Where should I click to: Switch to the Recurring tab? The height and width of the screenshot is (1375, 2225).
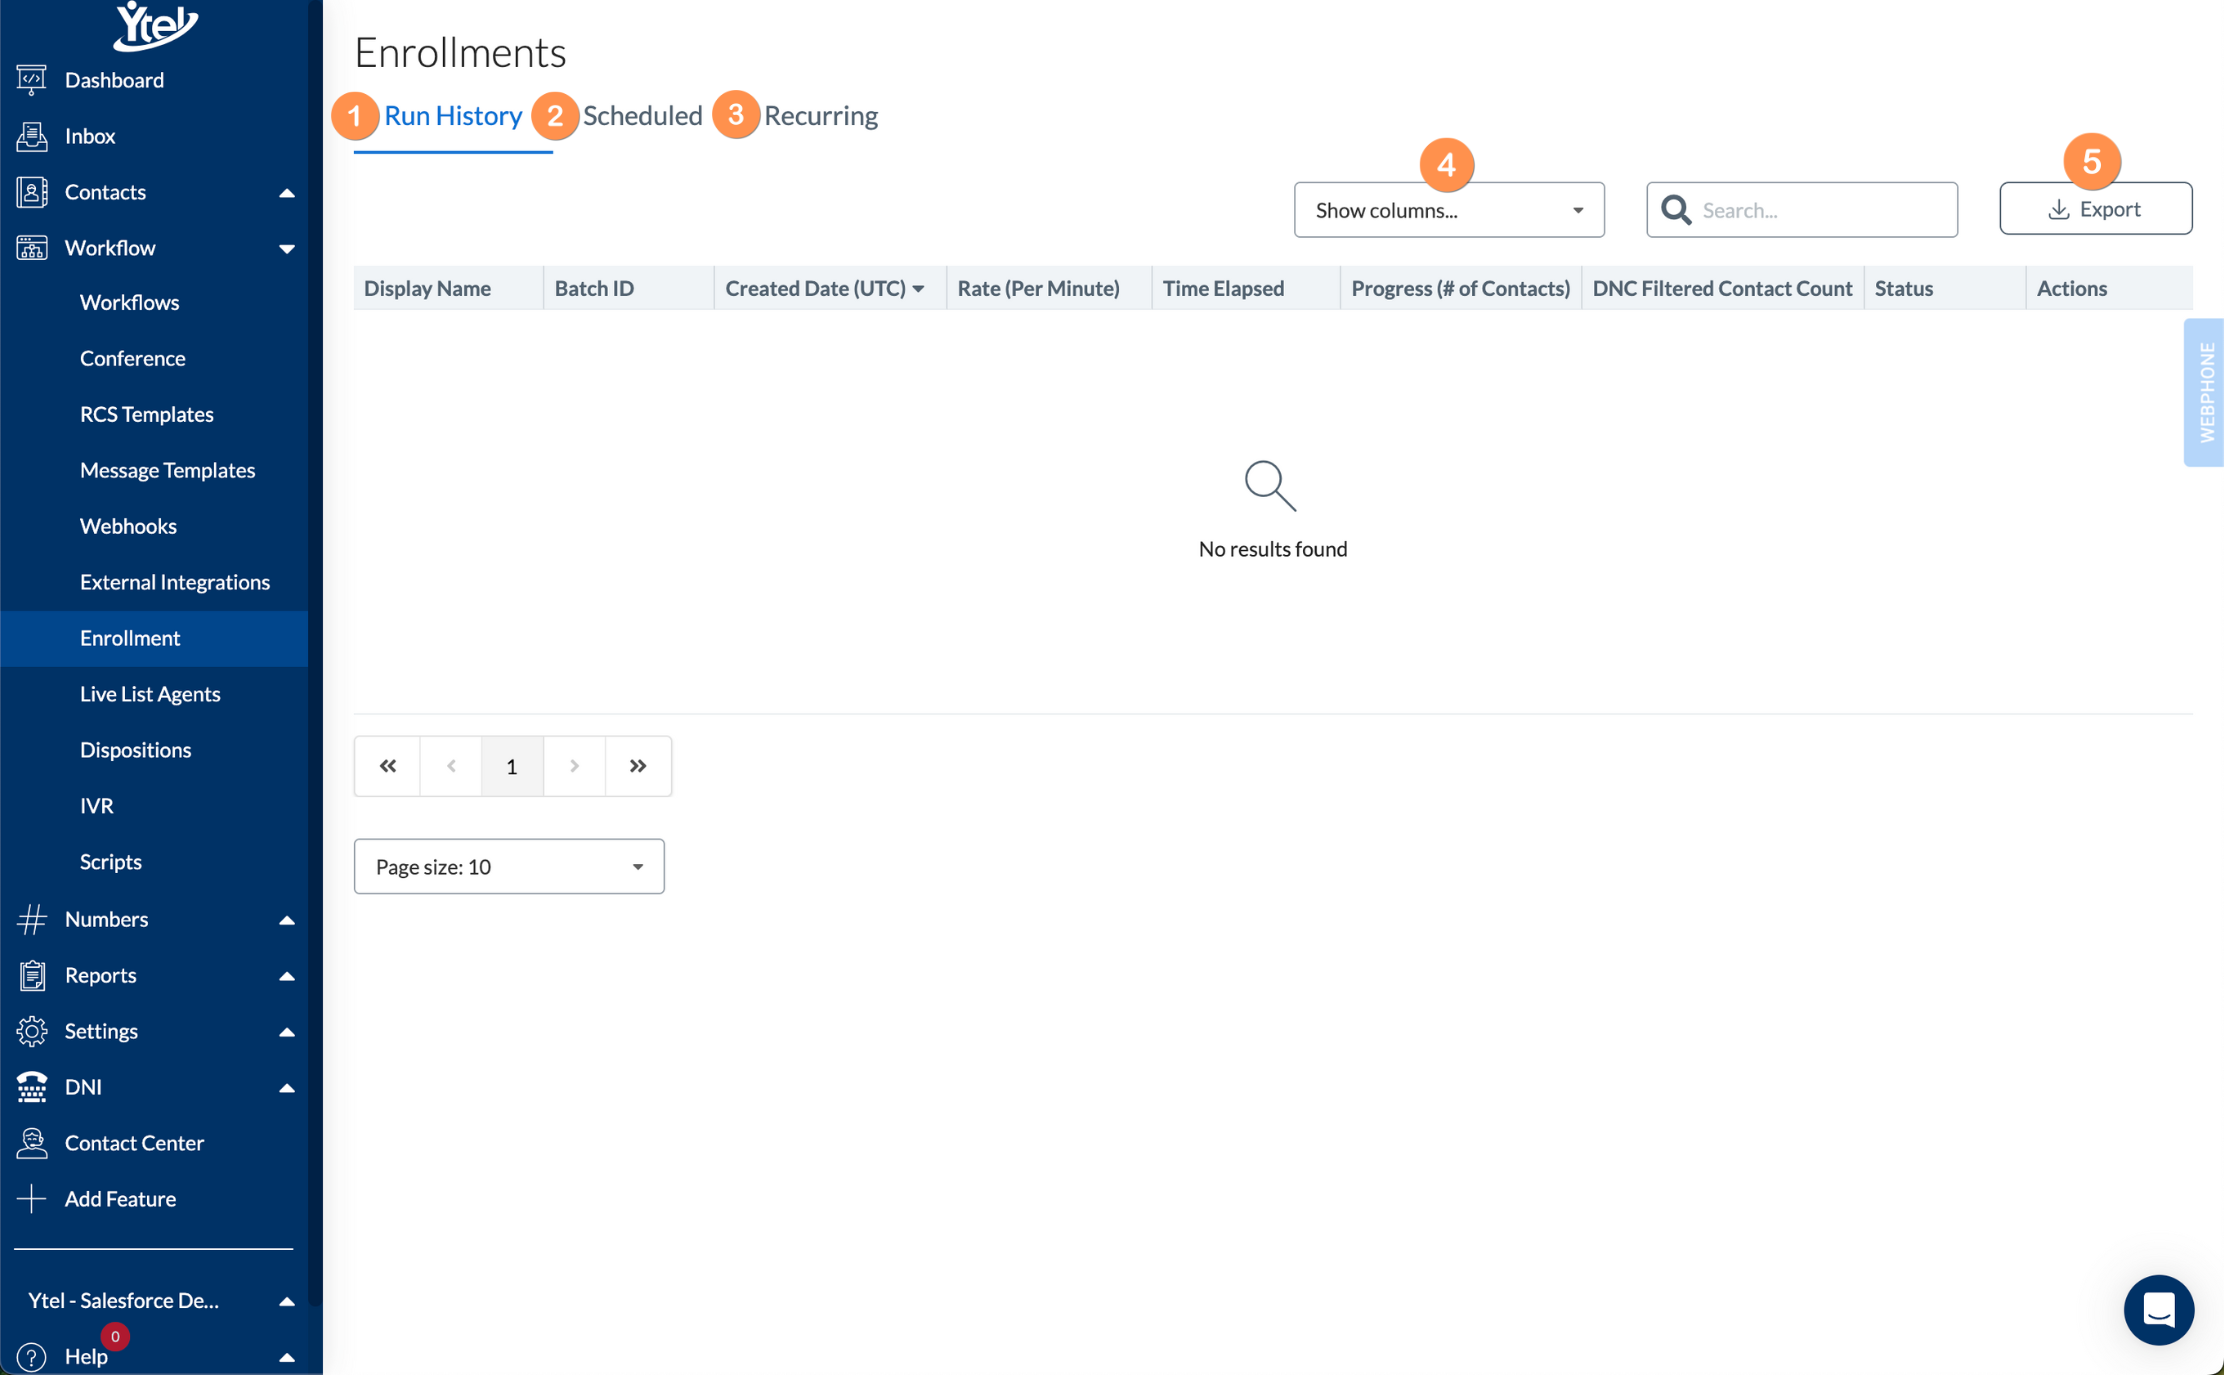pos(820,116)
